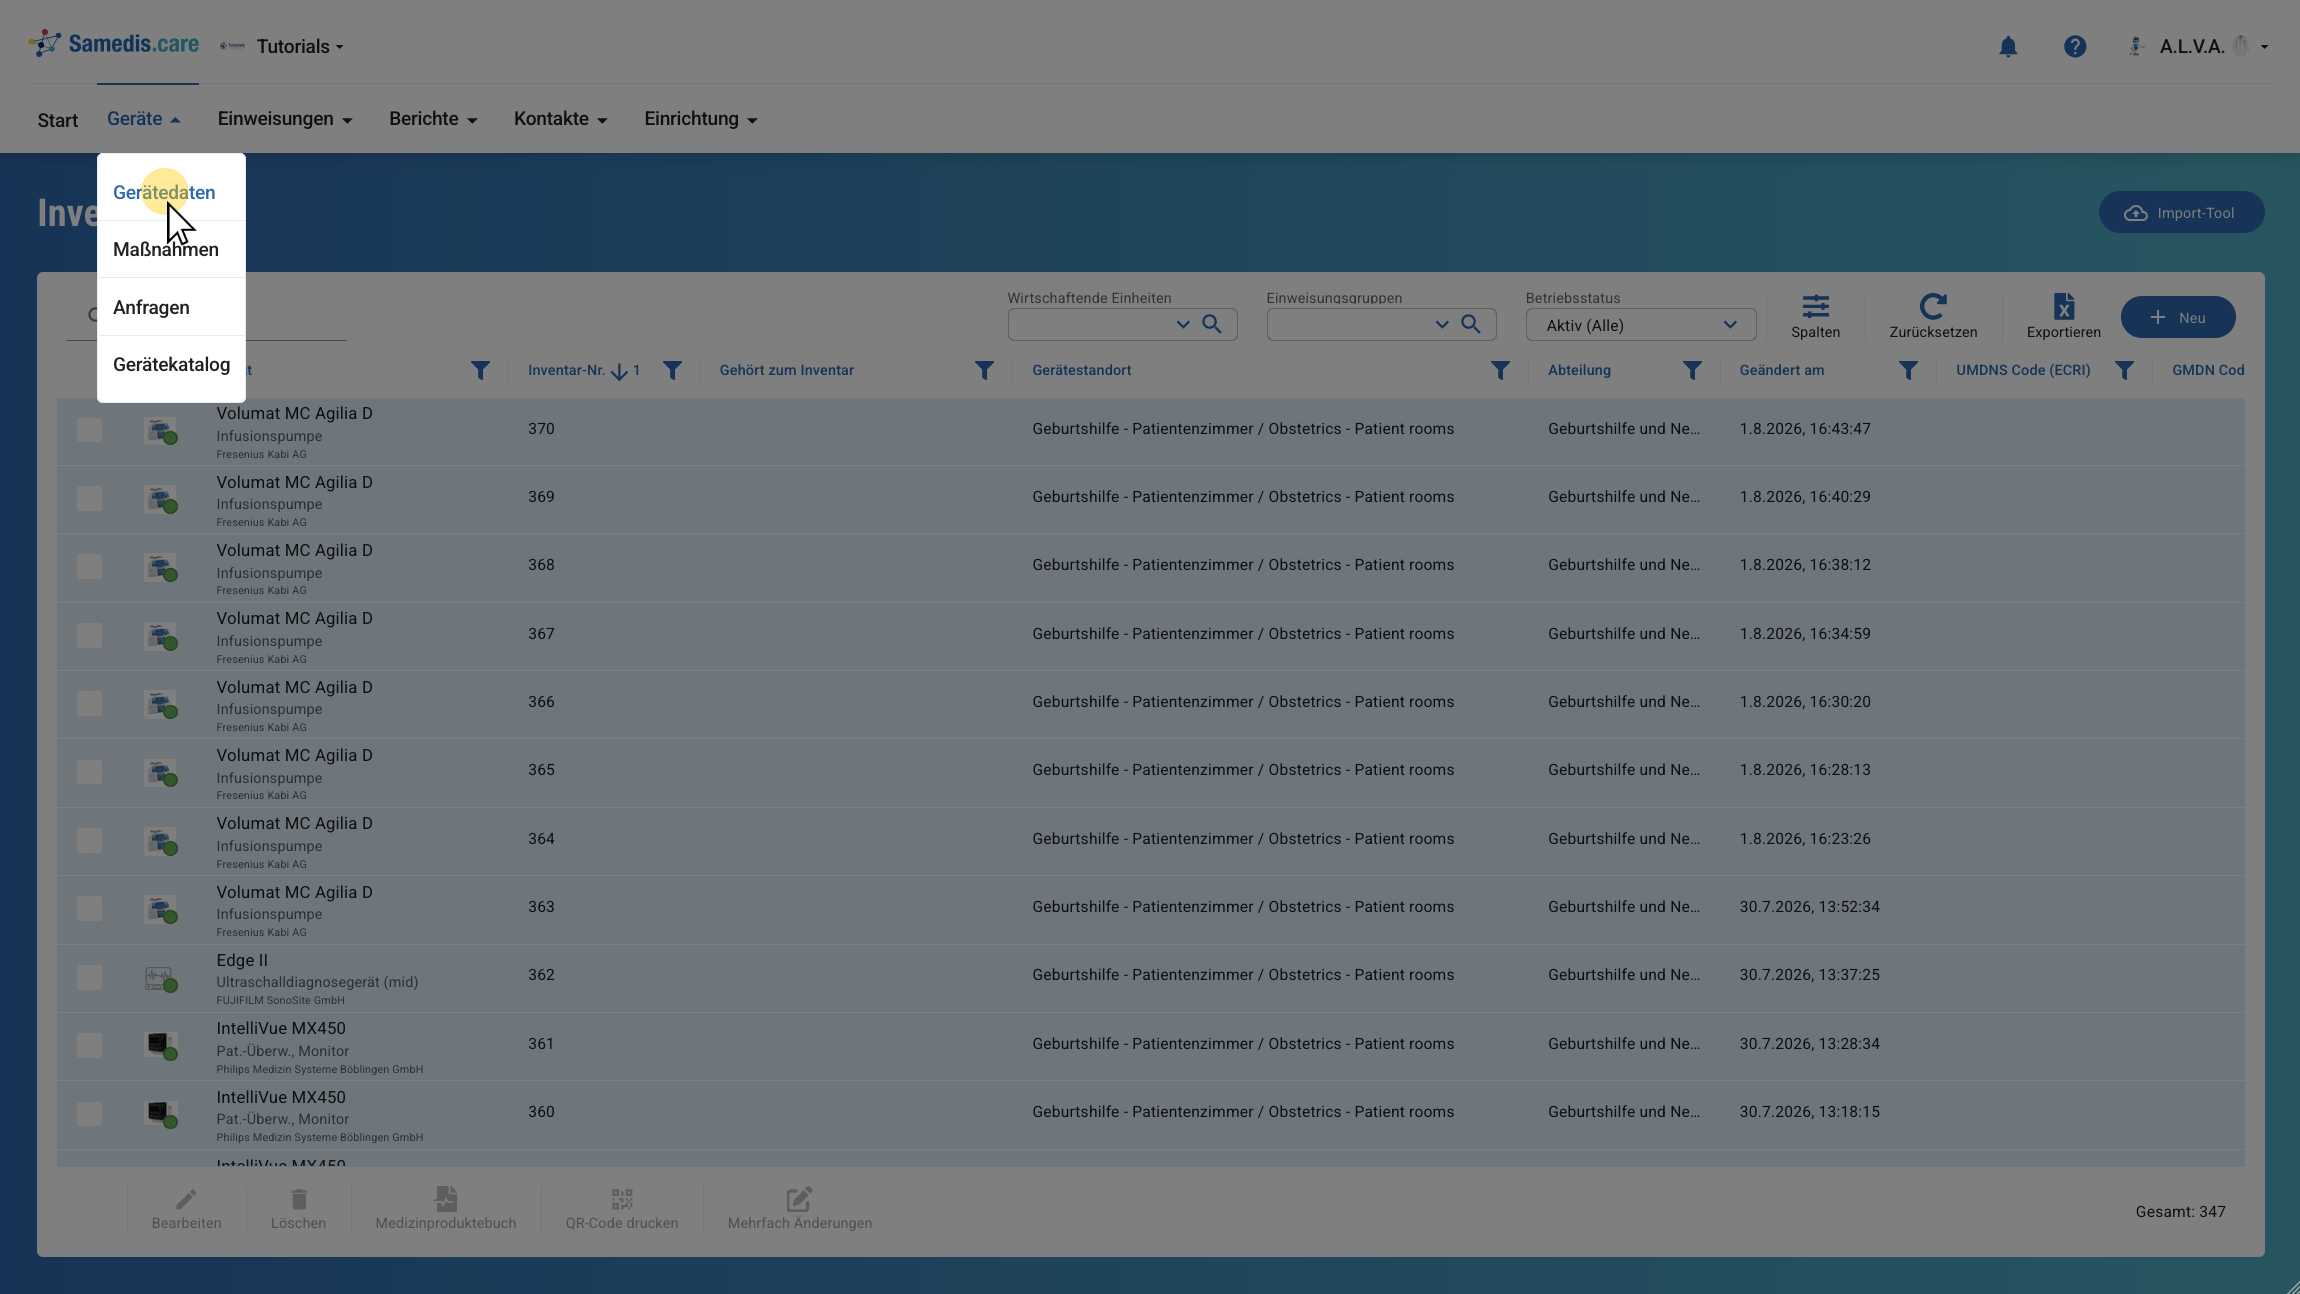Viewport: 2300px width, 1294px height.
Task: Open the help question mark icon
Action: tap(2075, 46)
